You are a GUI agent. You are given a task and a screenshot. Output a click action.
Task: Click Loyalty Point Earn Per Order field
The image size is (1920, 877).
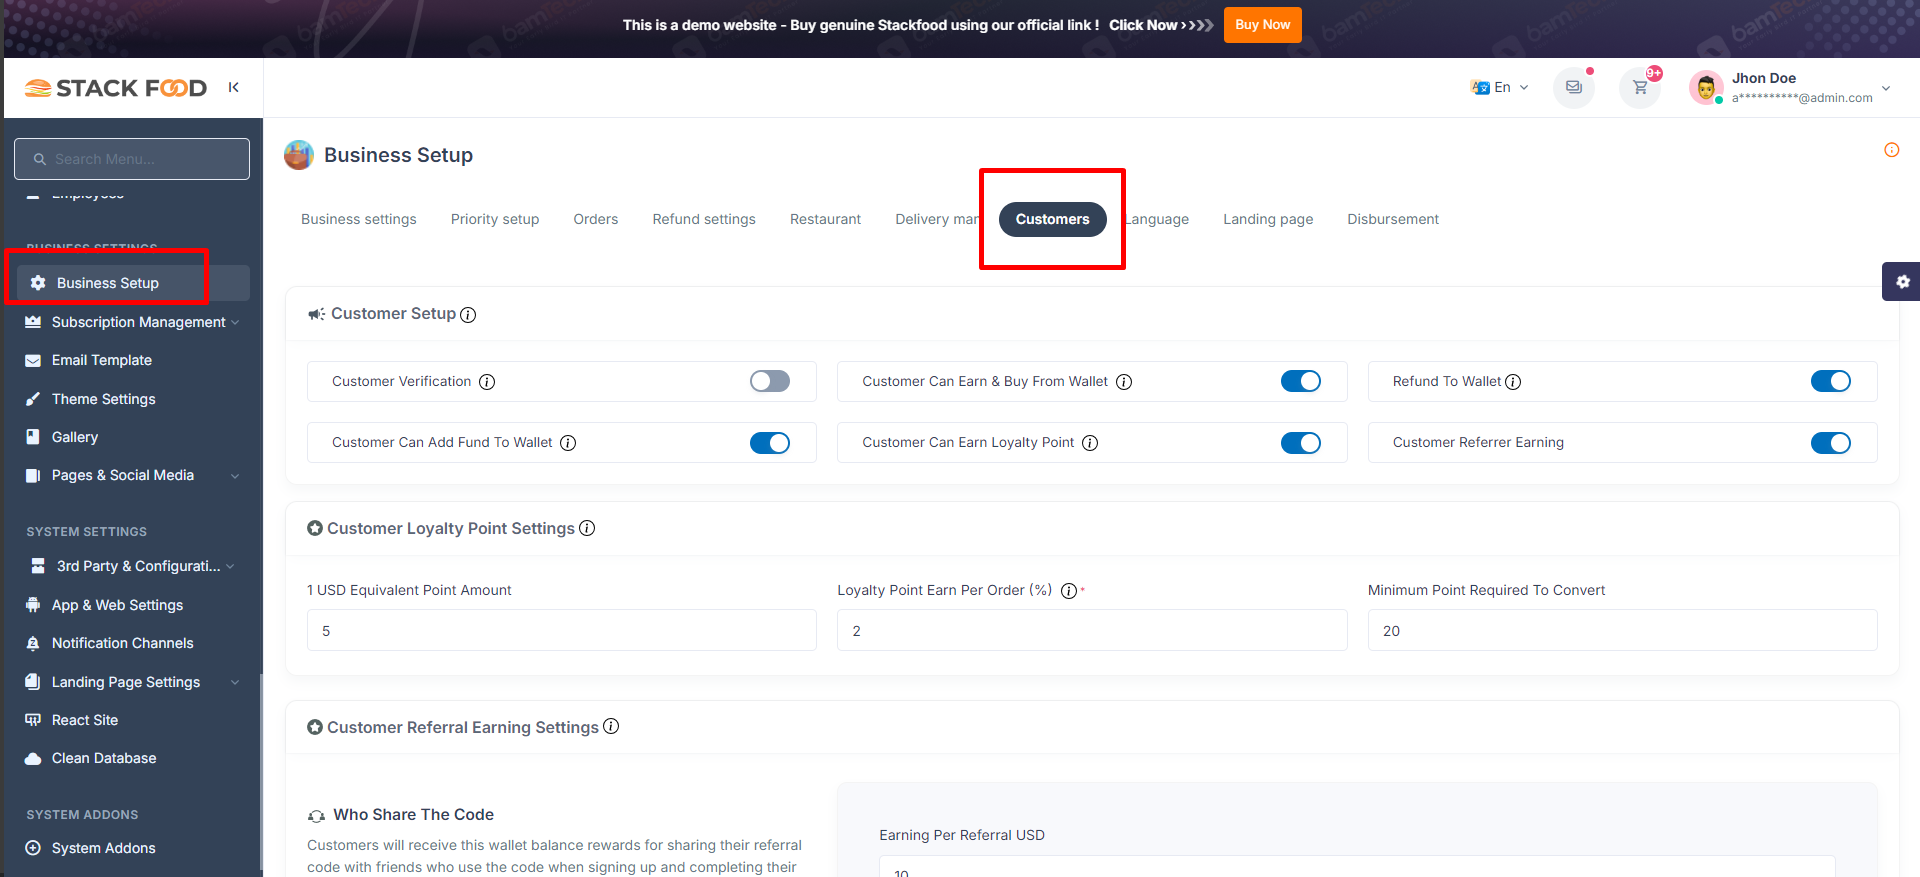(1092, 630)
